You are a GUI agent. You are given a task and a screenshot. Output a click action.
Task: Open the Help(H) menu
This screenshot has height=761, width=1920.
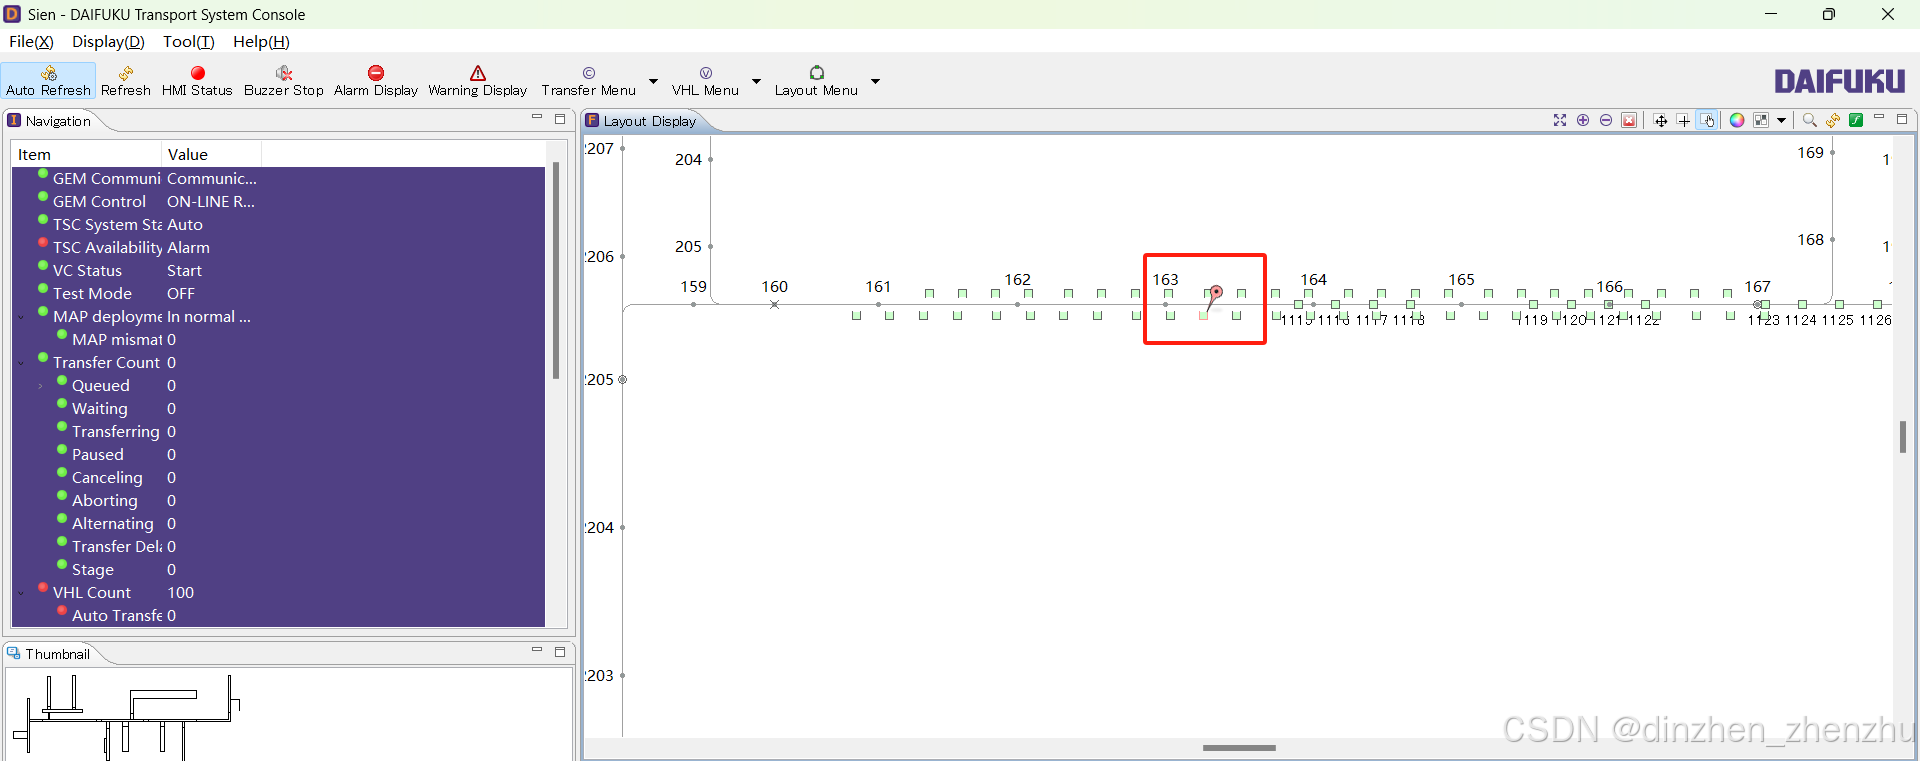tap(261, 41)
